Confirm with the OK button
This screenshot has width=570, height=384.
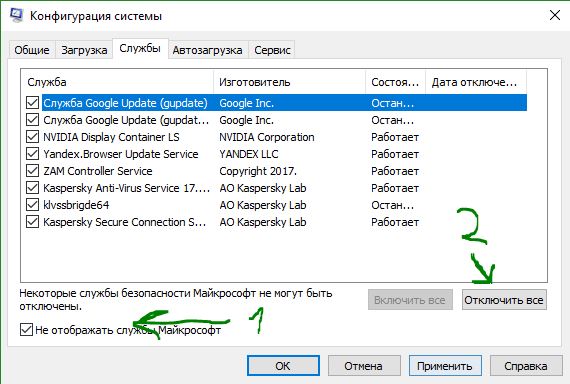[283, 365]
